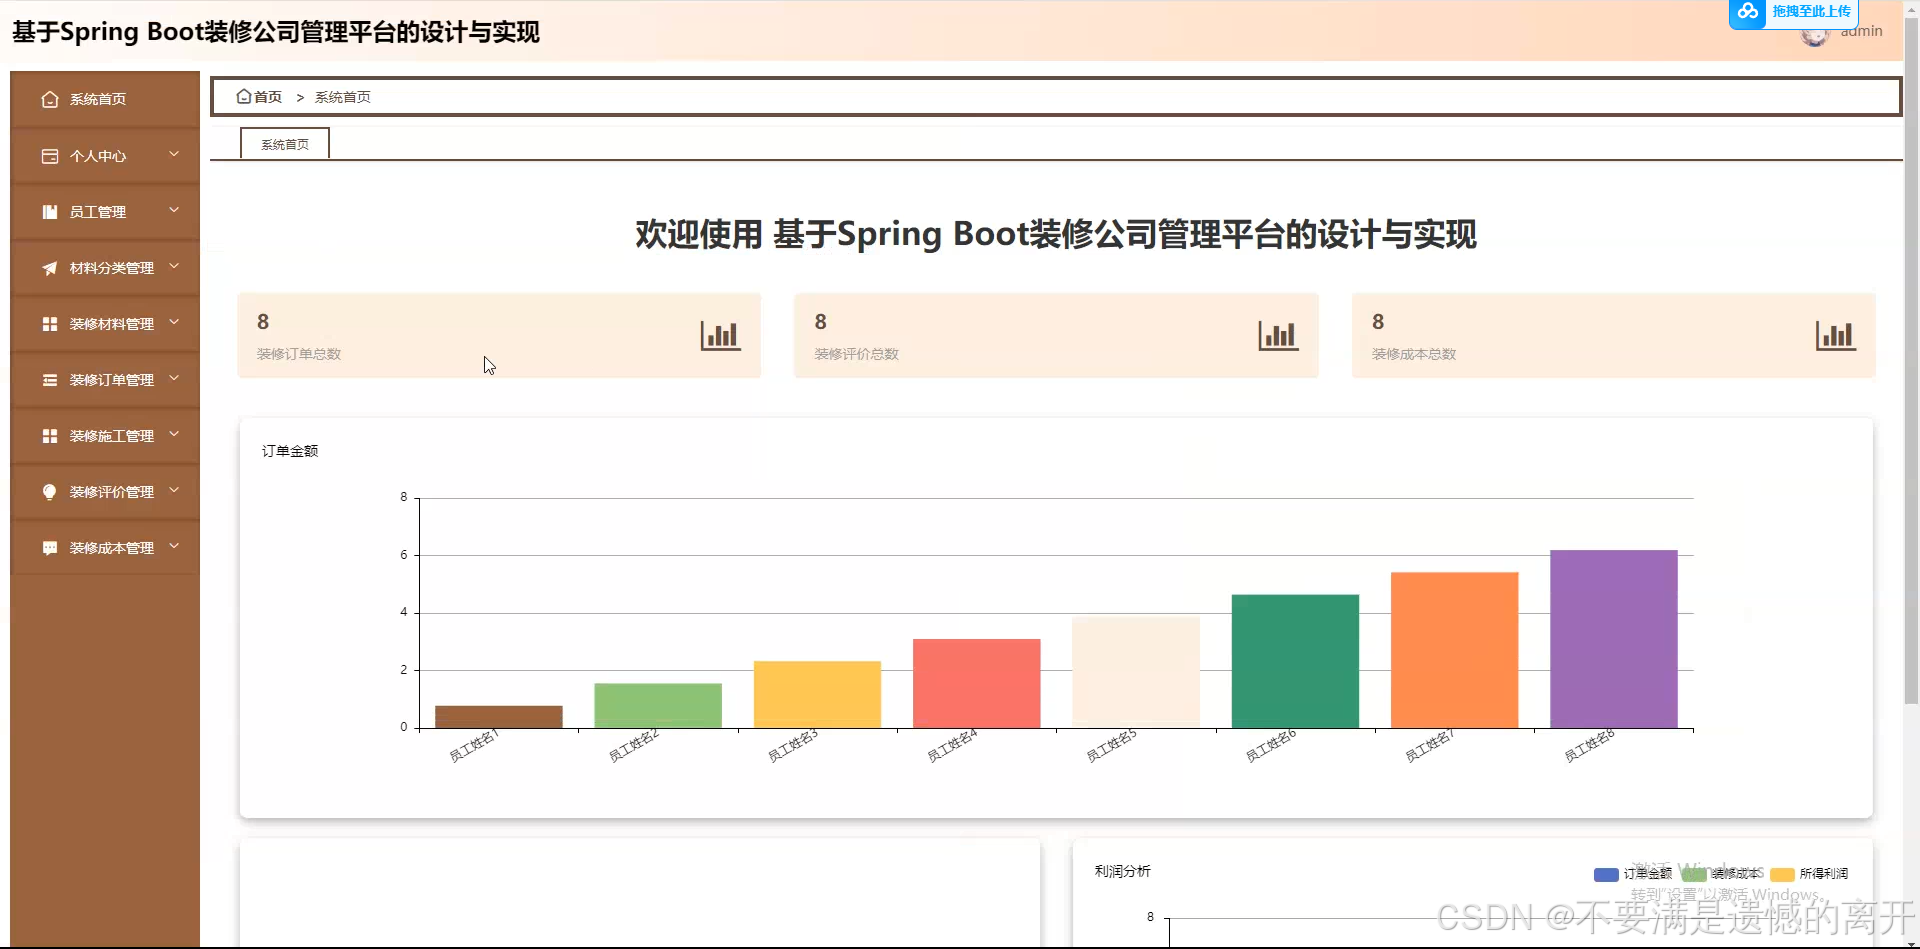Click the 装修评价总数 stat card label

856,354
